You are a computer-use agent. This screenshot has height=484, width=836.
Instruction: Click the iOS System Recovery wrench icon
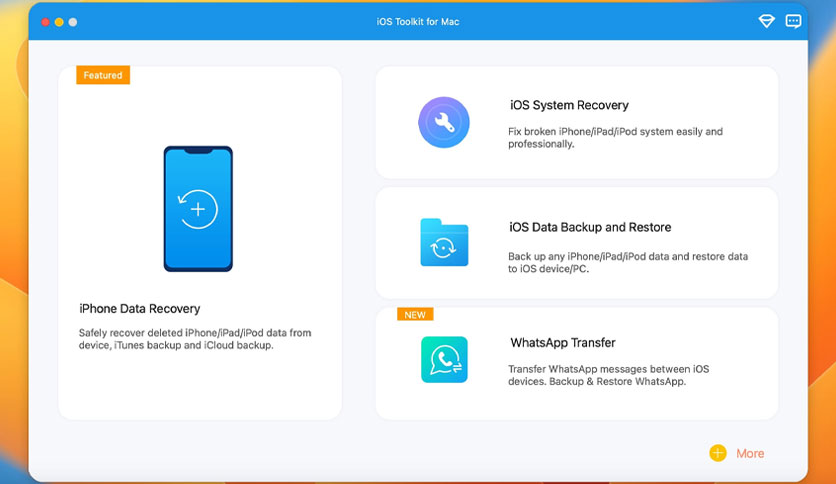pos(444,122)
